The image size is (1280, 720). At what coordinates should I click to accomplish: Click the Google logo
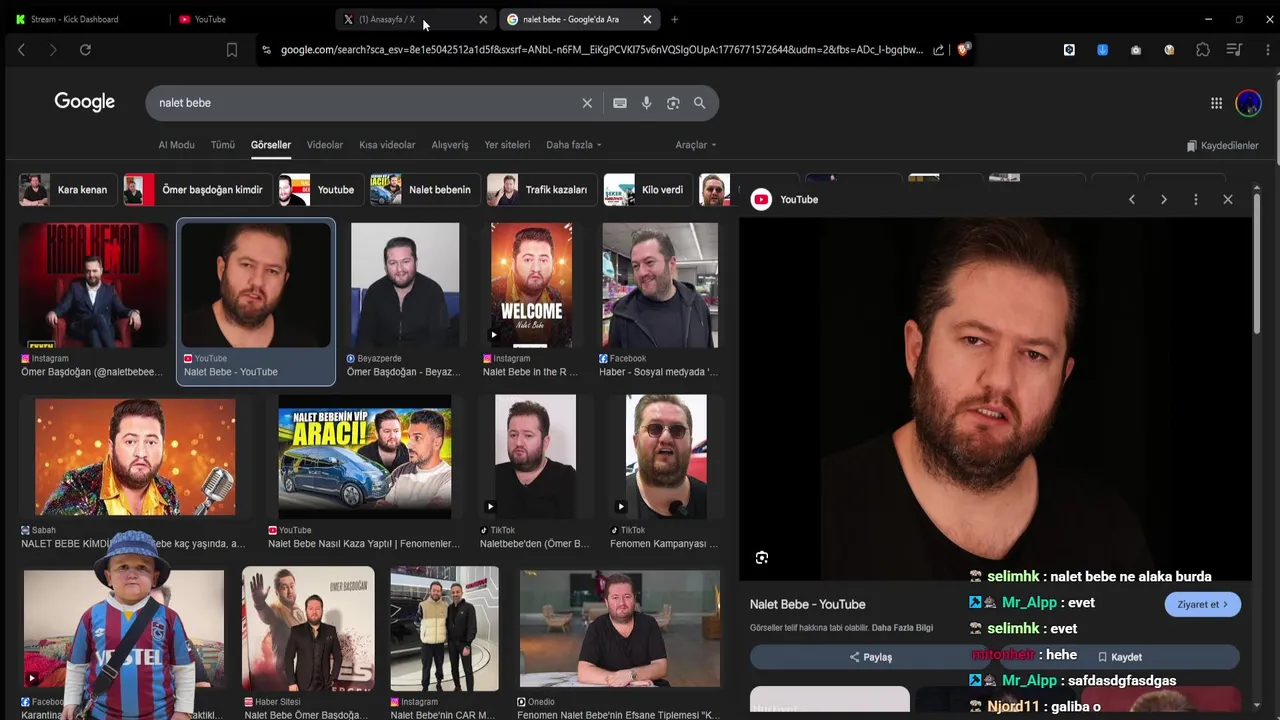pyautogui.click(x=85, y=102)
